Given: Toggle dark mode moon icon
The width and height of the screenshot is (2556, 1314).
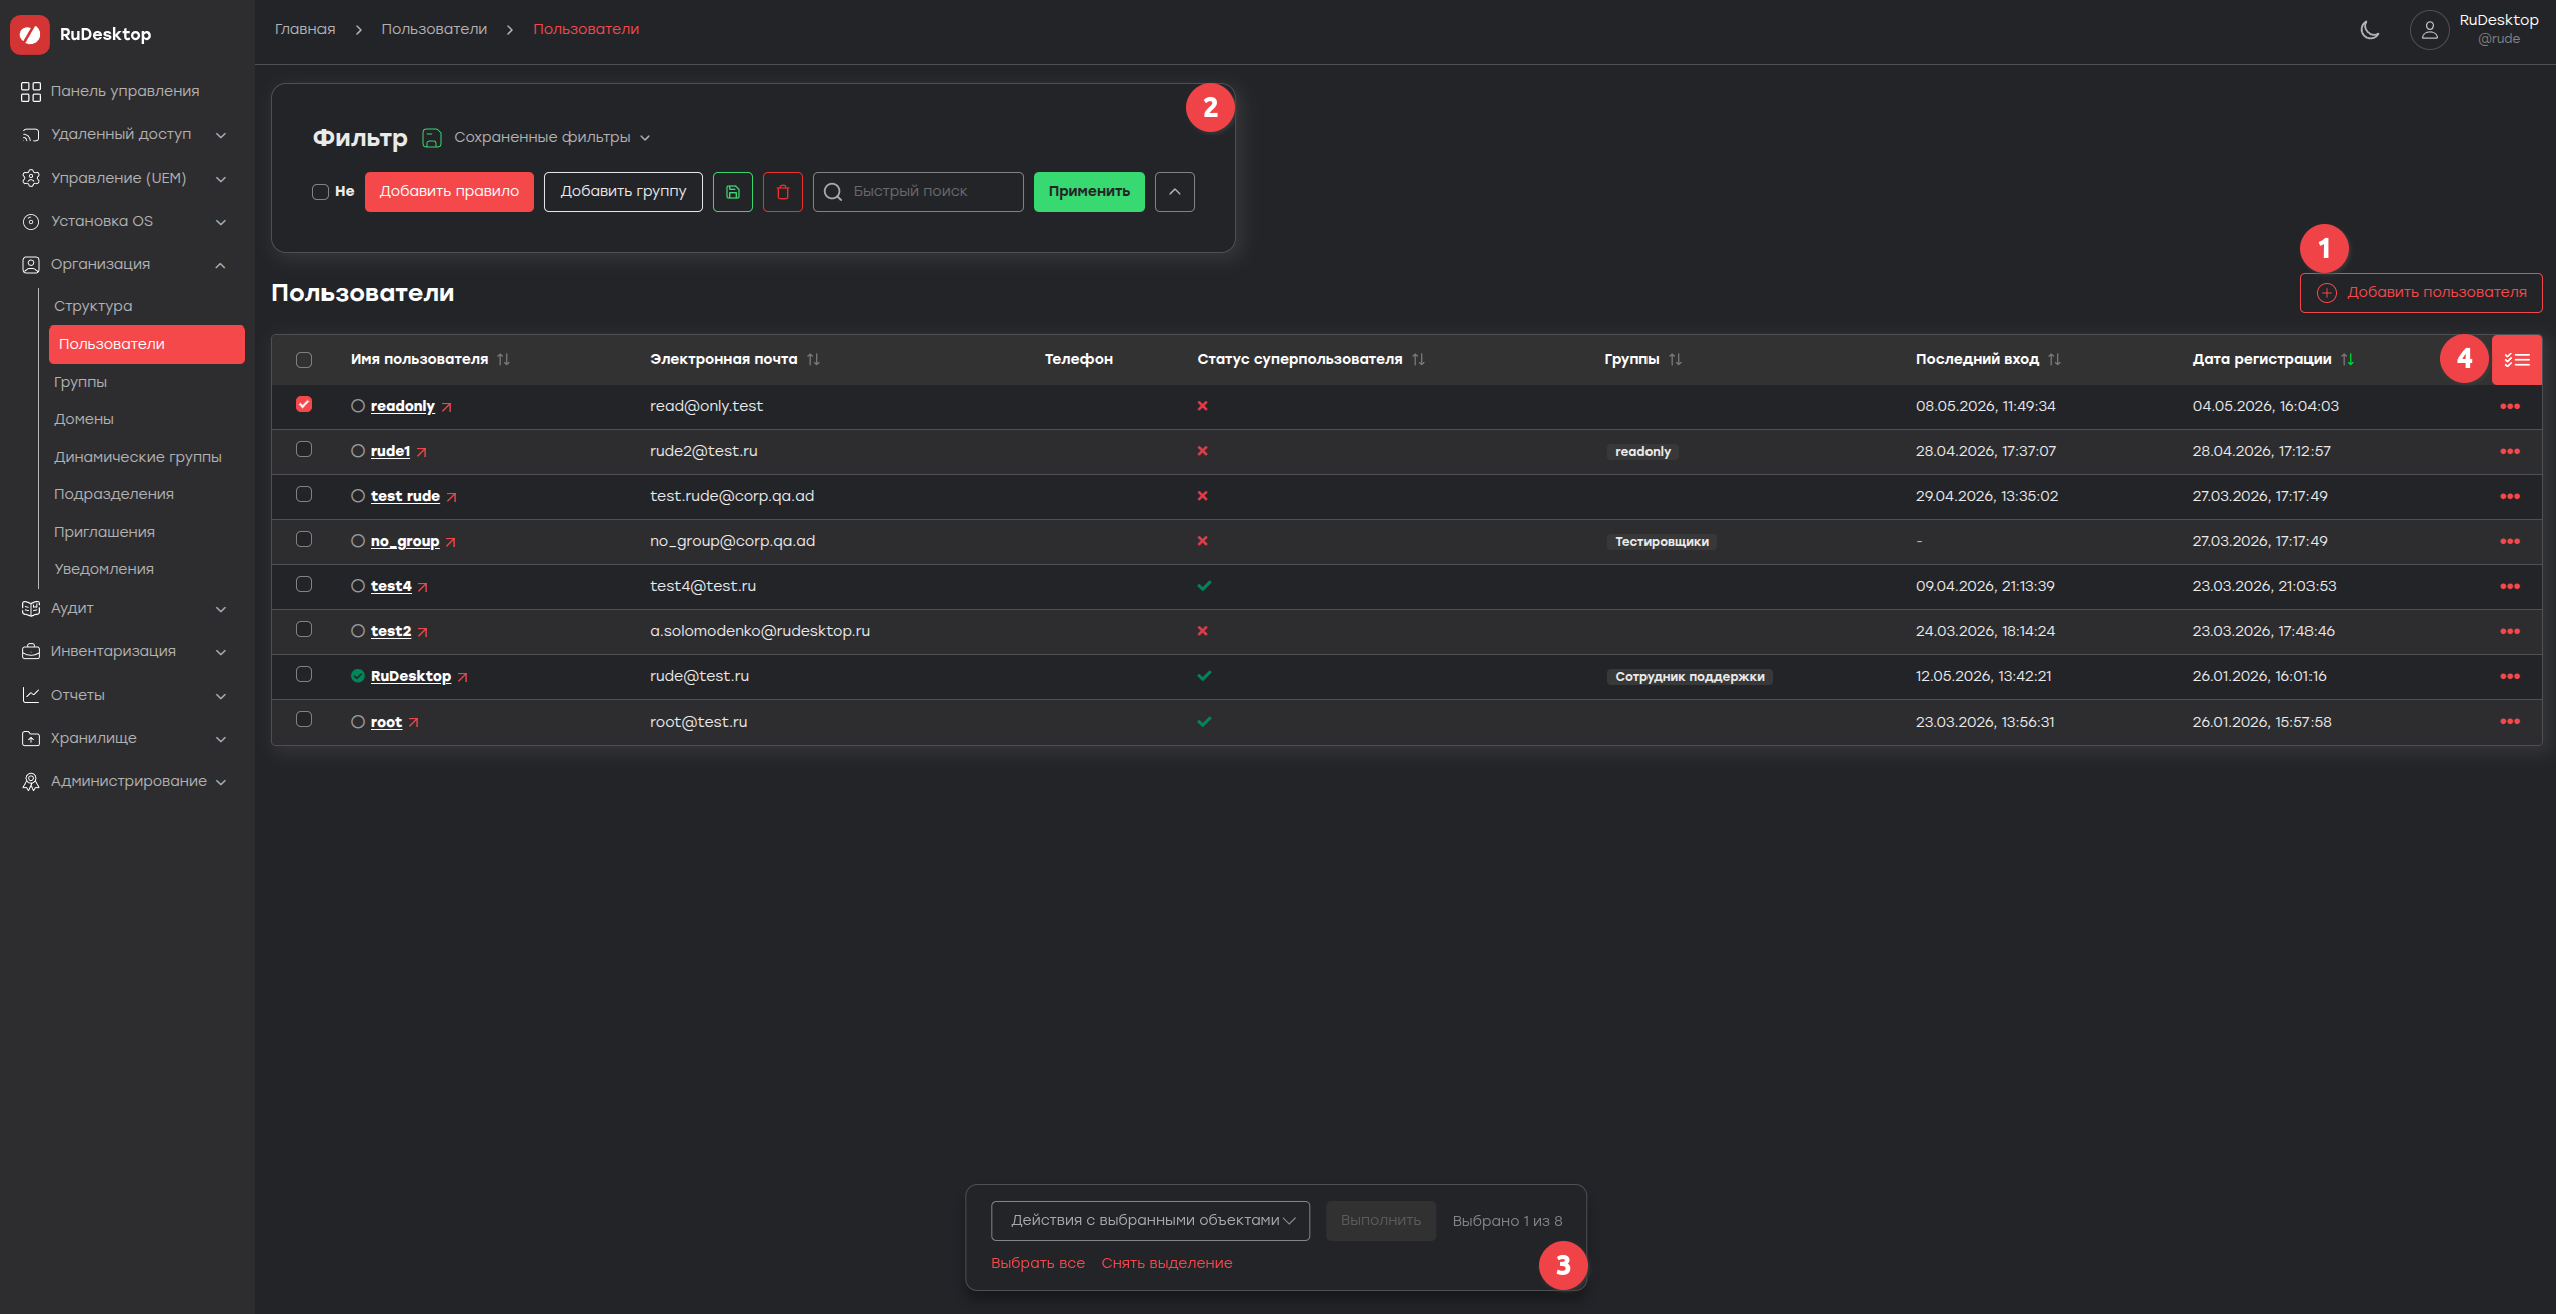Looking at the screenshot, I should [2369, 30].
